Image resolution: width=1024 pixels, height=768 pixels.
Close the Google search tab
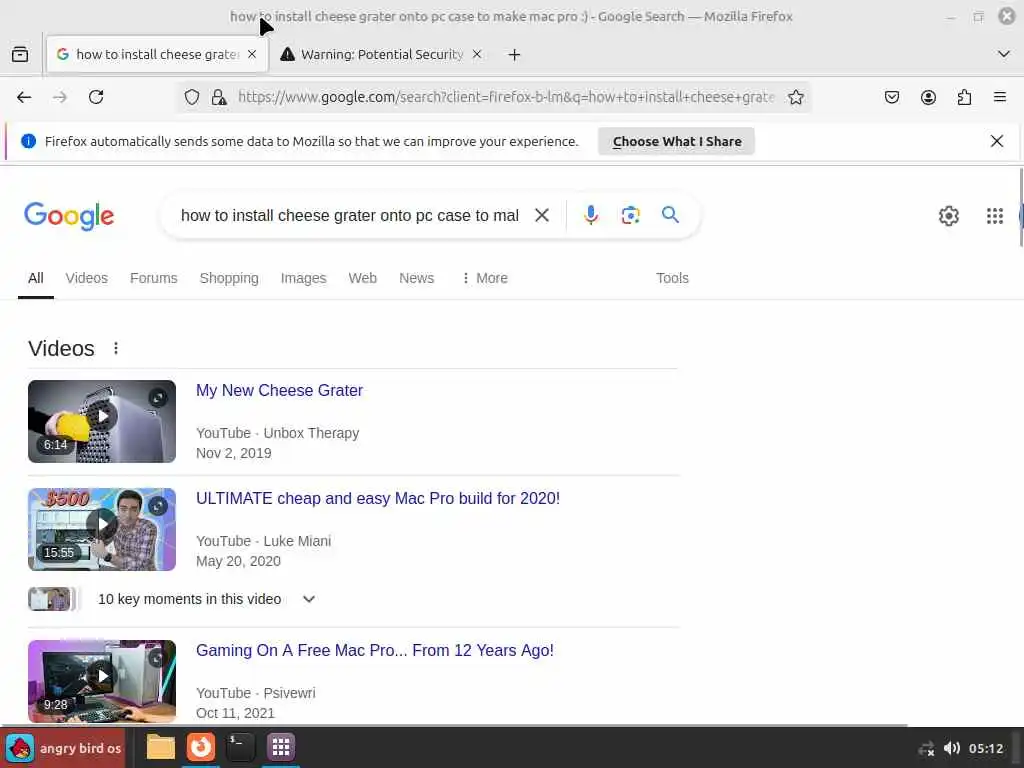pyautogui.click(x=252, y=54)
